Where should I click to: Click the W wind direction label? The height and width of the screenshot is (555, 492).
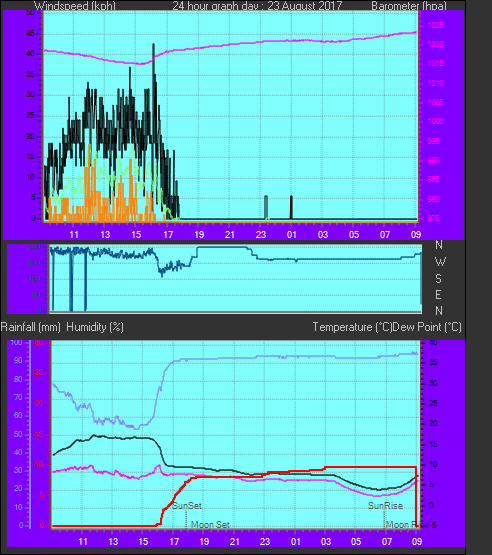pos(440,262)
